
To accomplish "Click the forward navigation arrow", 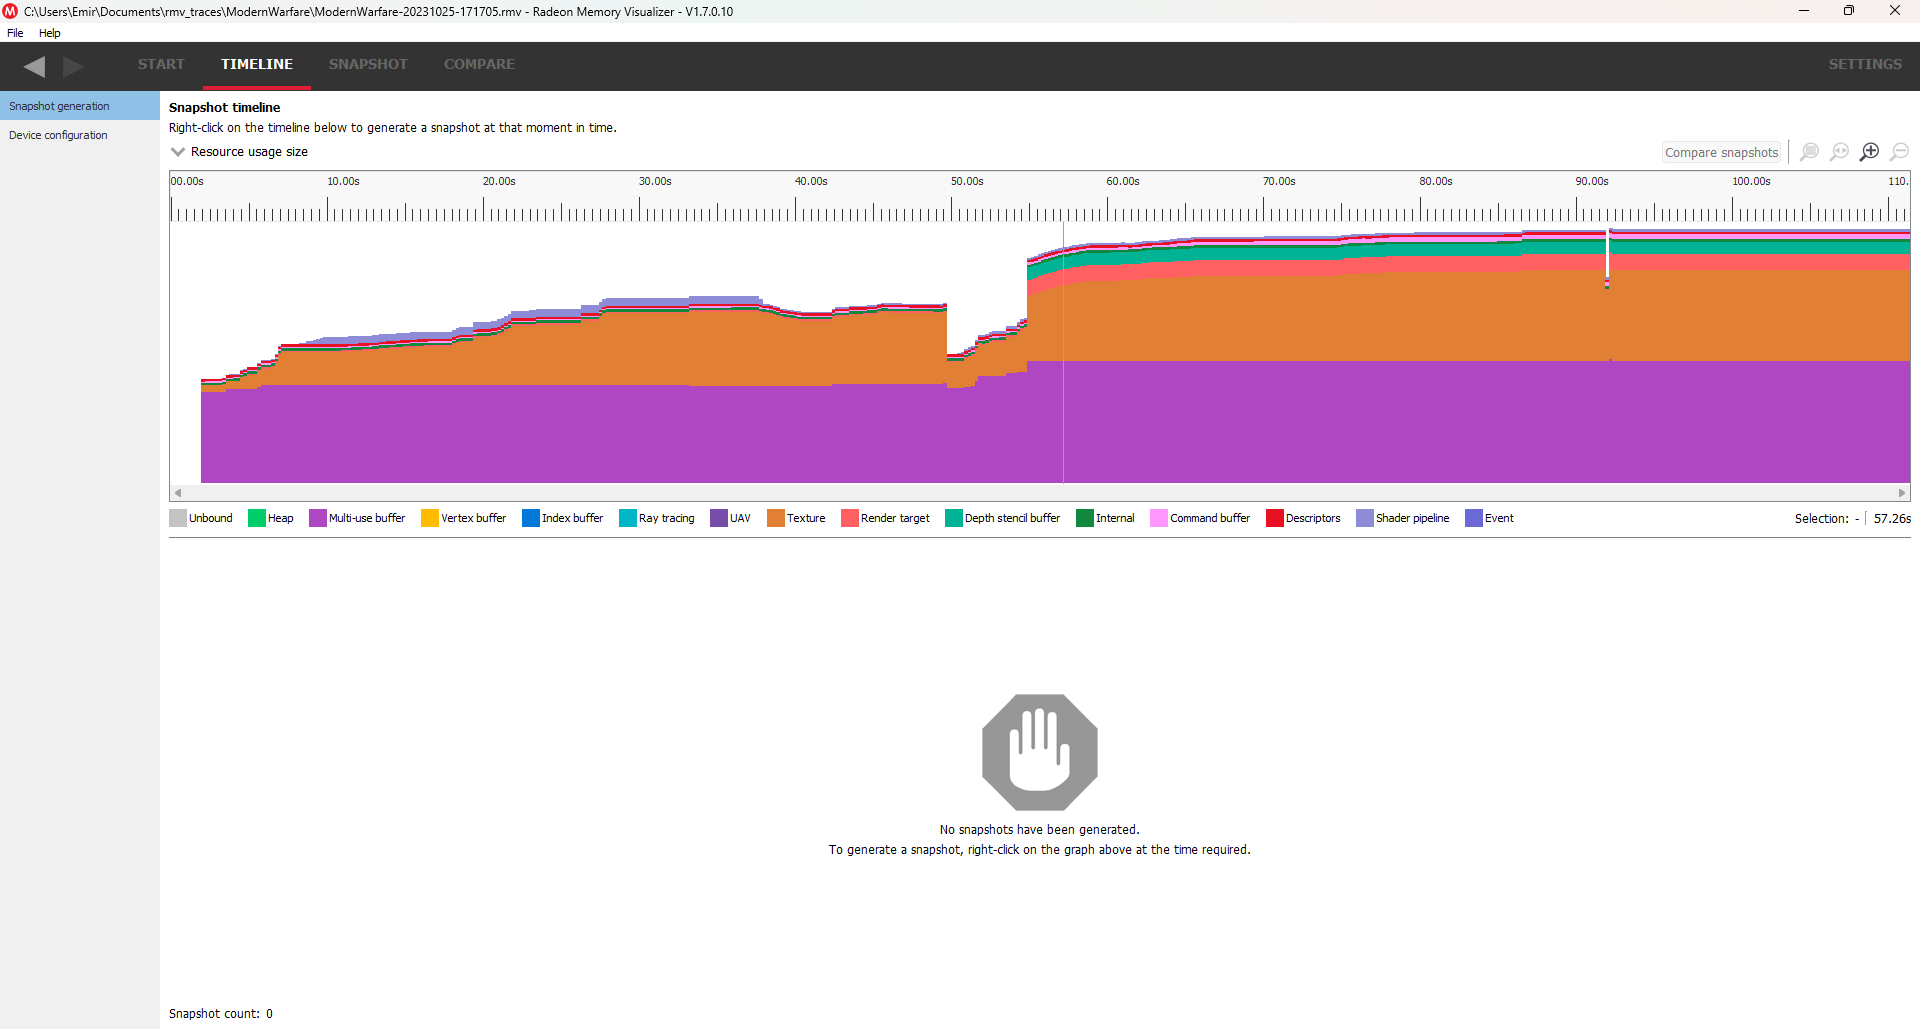I will point(73,66).
